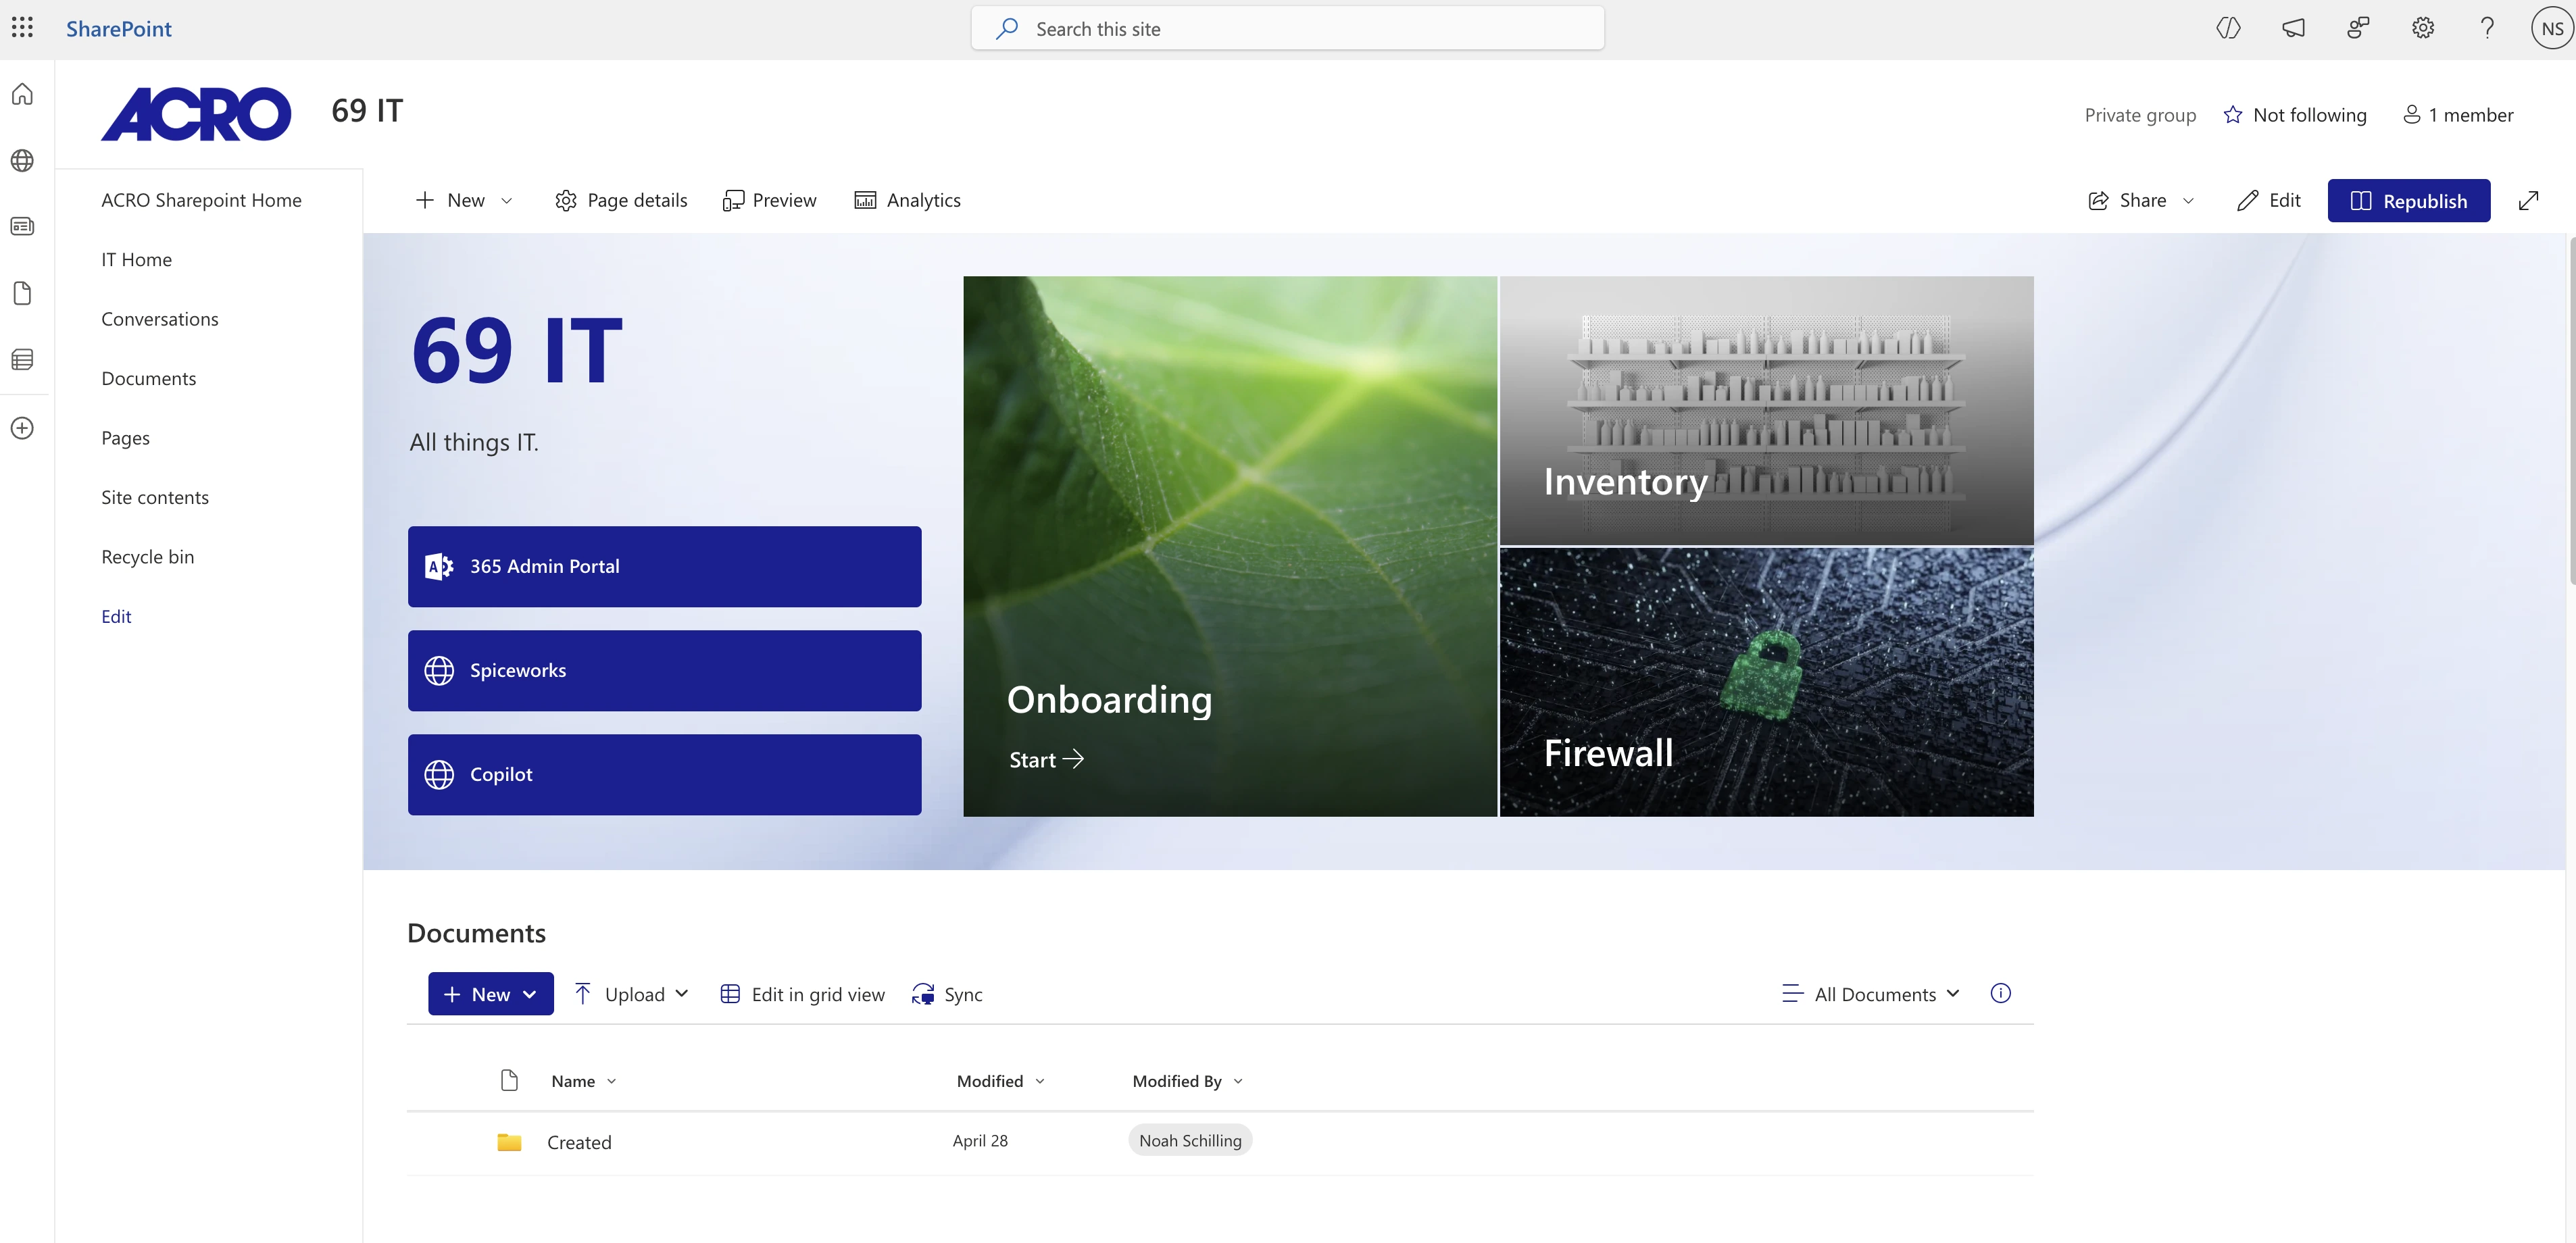
Task: Open page Analytics
Action: 907,200
